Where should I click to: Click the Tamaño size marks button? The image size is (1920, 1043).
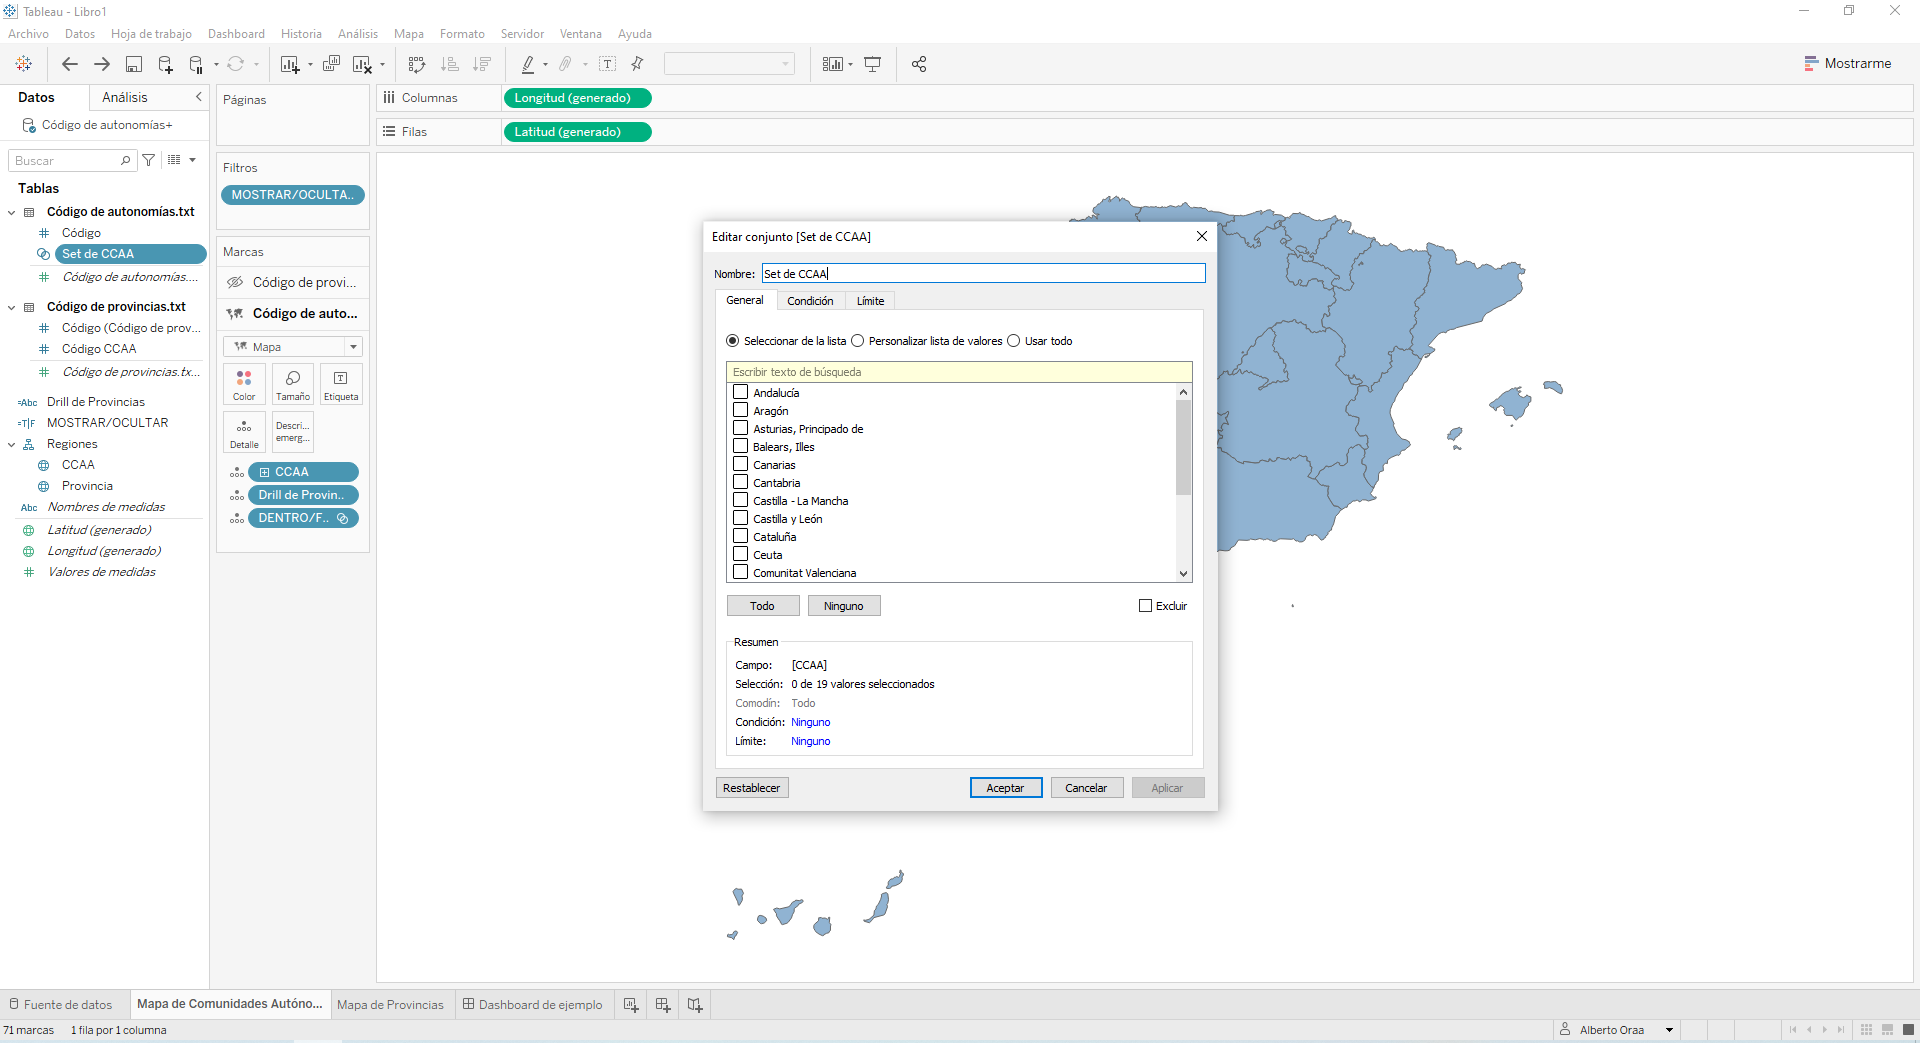pyautogui.click(x=293, y=384)
